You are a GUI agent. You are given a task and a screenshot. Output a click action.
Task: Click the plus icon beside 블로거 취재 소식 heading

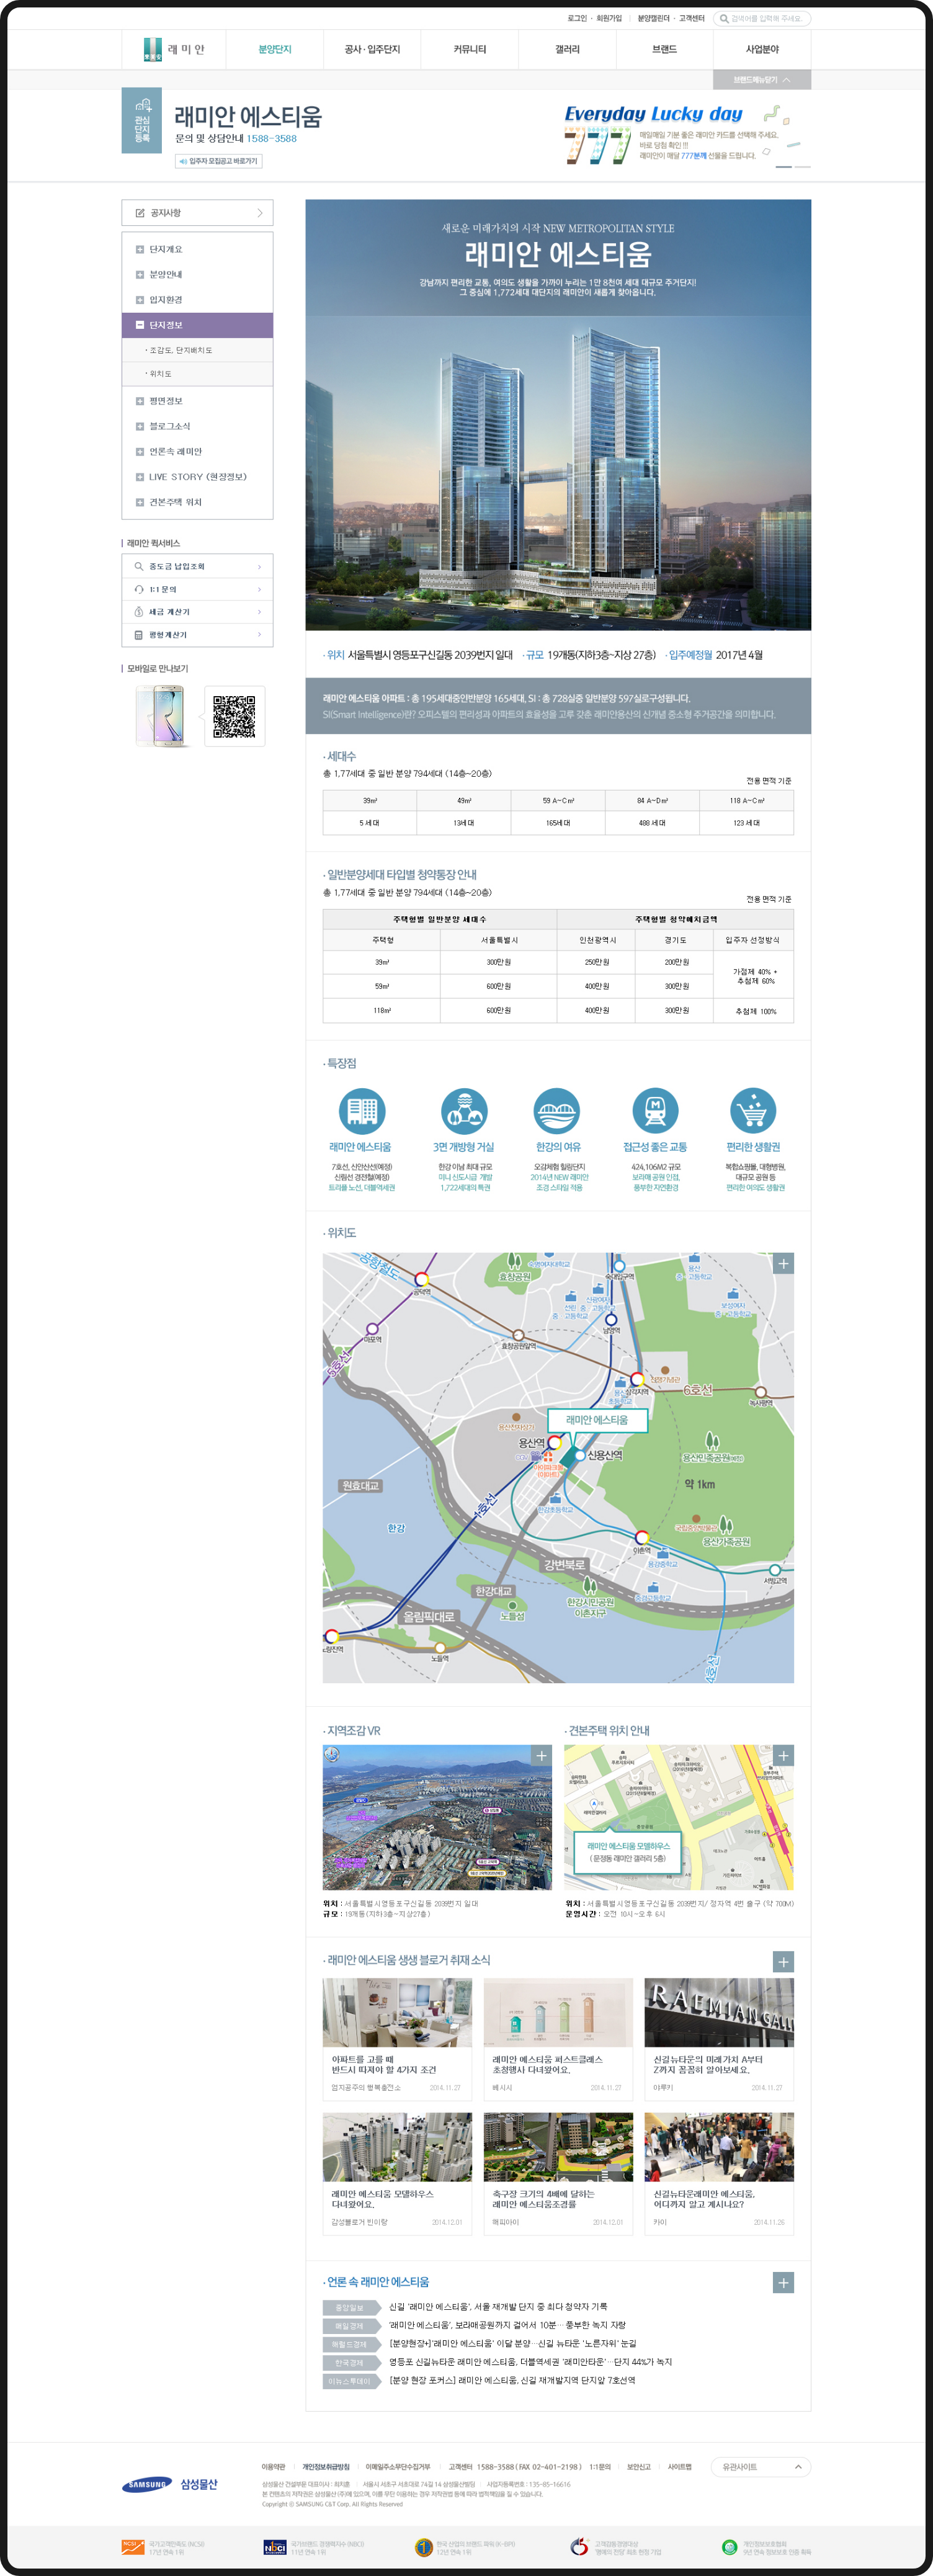(783, 1962)
